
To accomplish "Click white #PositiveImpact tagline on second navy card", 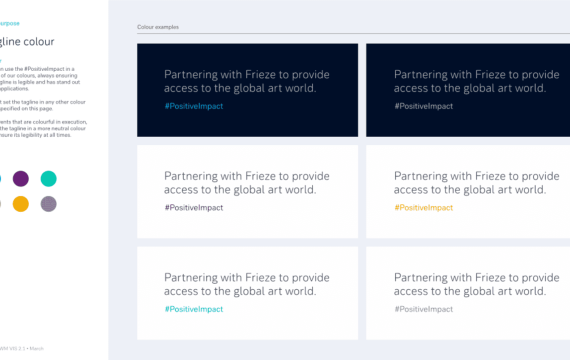I will [x=424, y=106].
